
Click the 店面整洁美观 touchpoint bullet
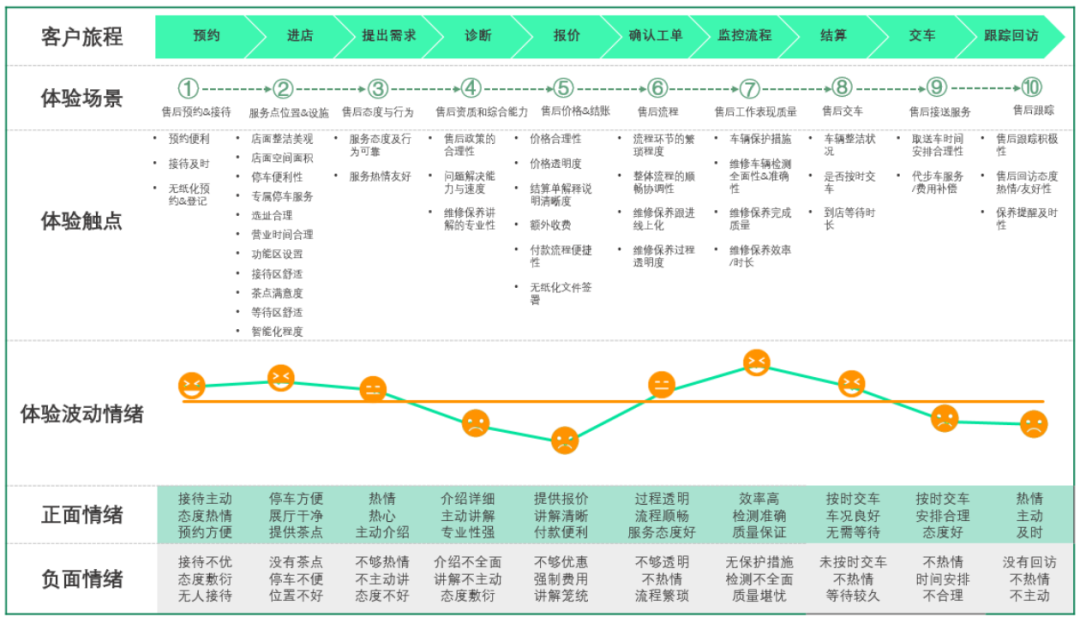click(281, 139)
